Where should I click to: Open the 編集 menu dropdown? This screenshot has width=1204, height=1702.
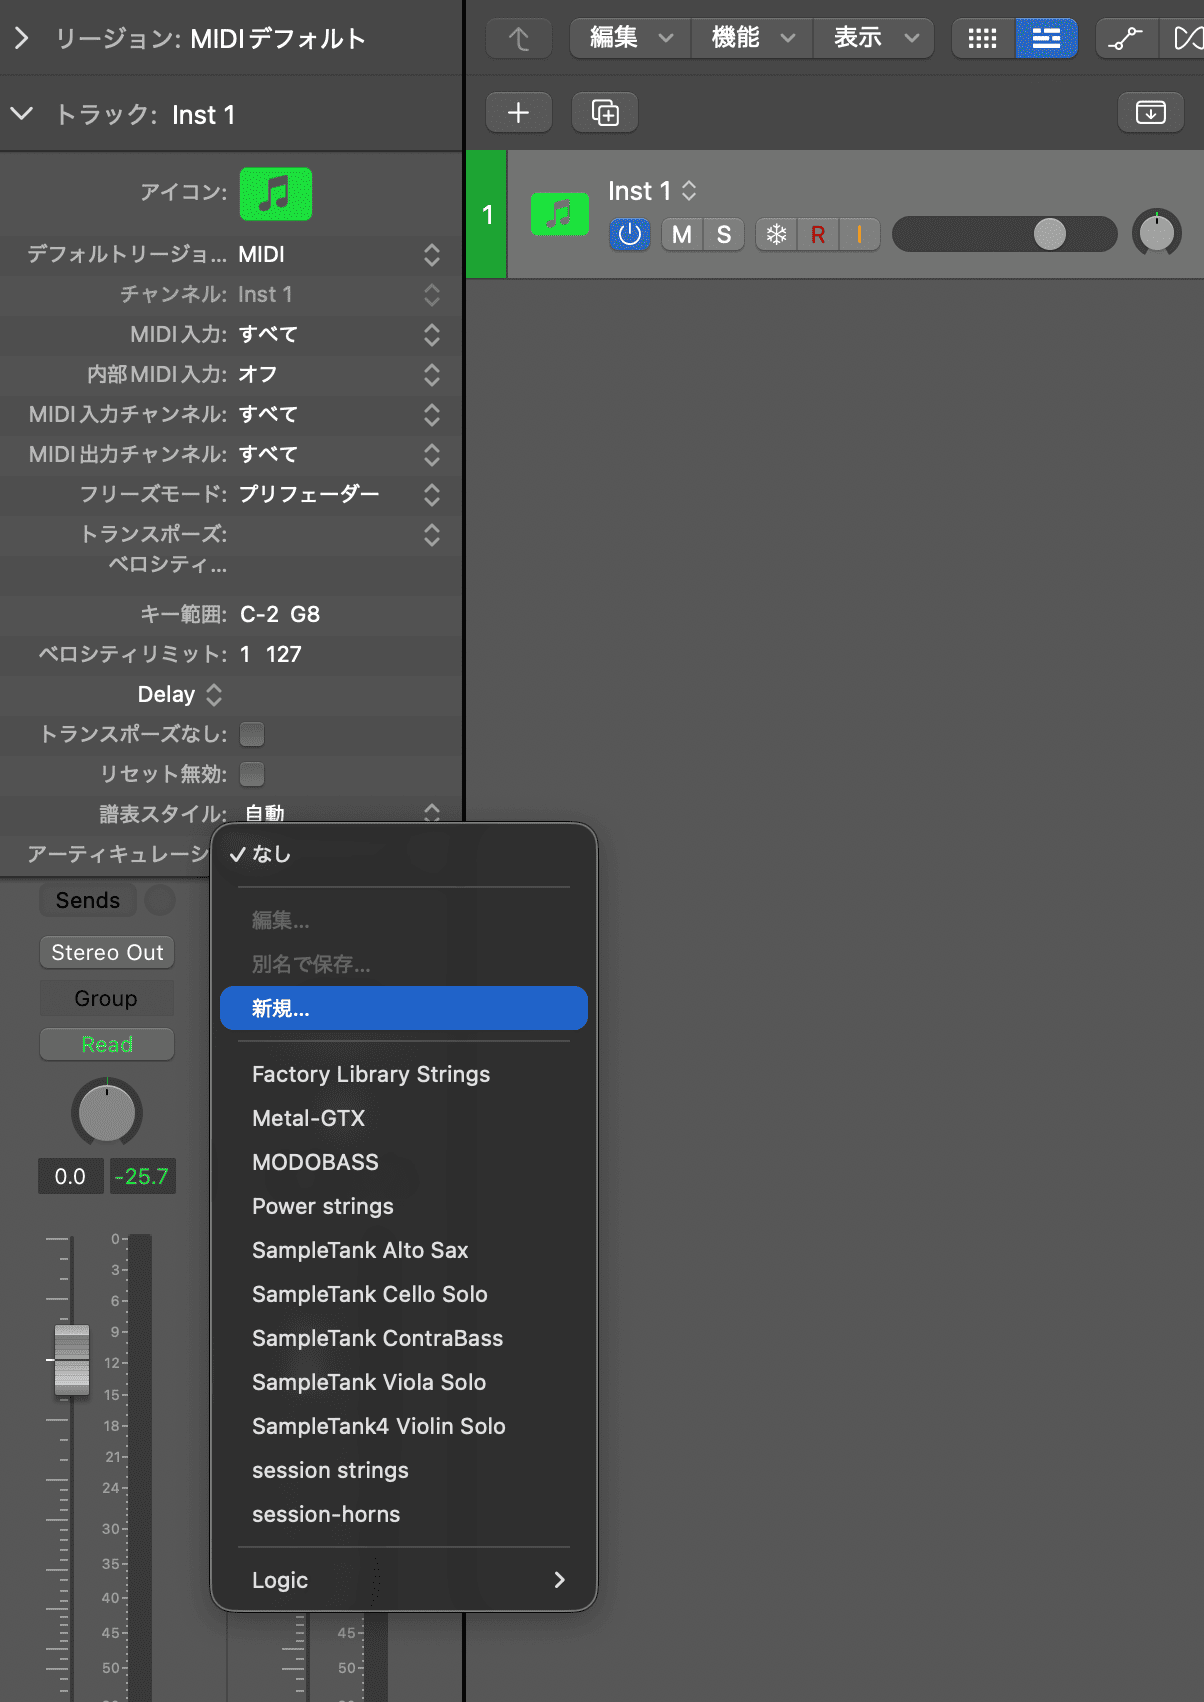631,38
